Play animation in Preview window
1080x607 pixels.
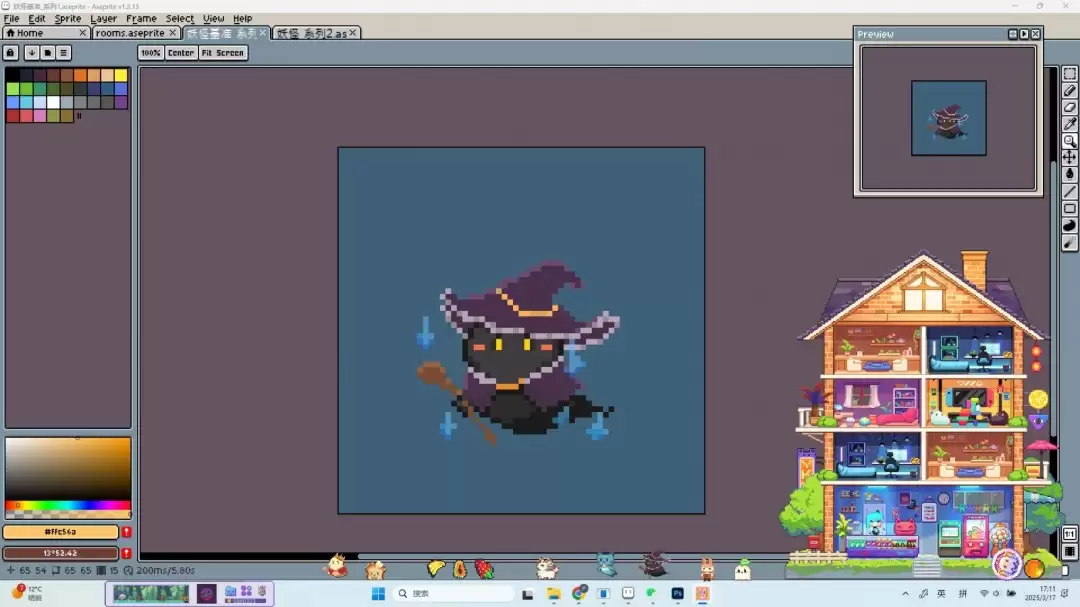click(x=1024, y=34)
